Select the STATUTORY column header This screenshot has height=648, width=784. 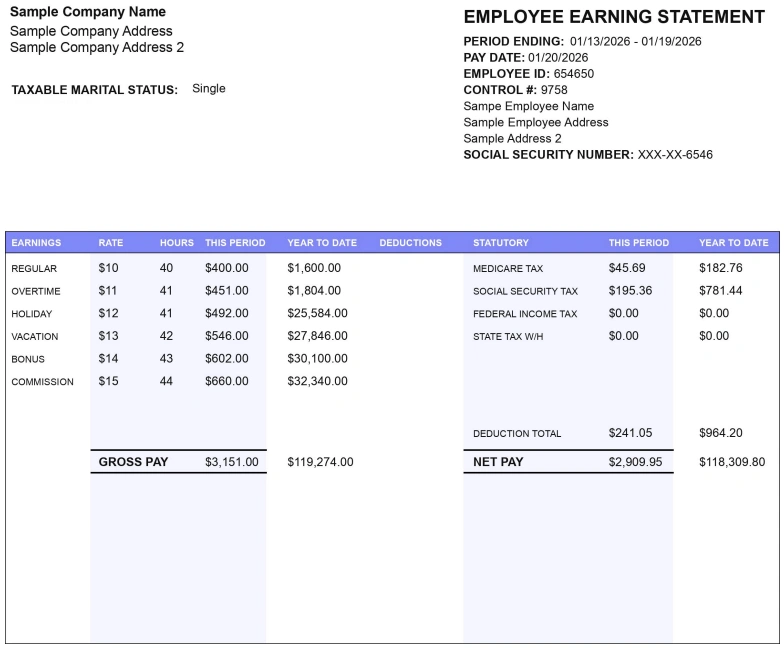[501, 243]
